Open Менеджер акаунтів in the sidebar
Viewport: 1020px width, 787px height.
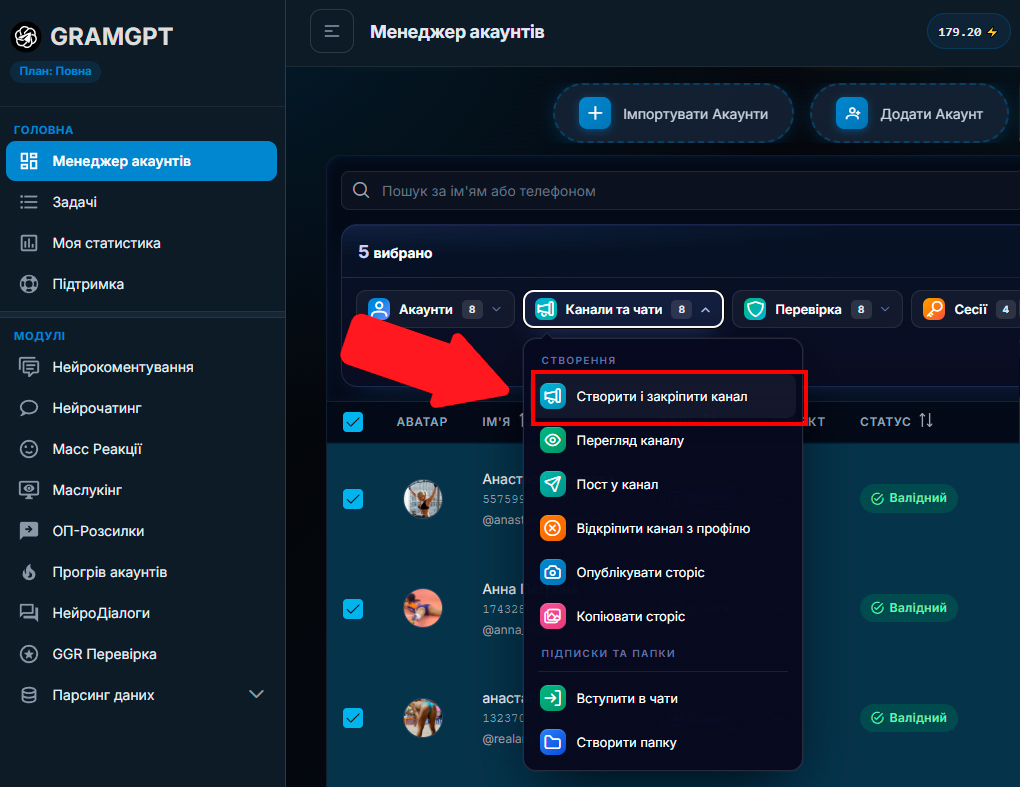coord(141,161)
